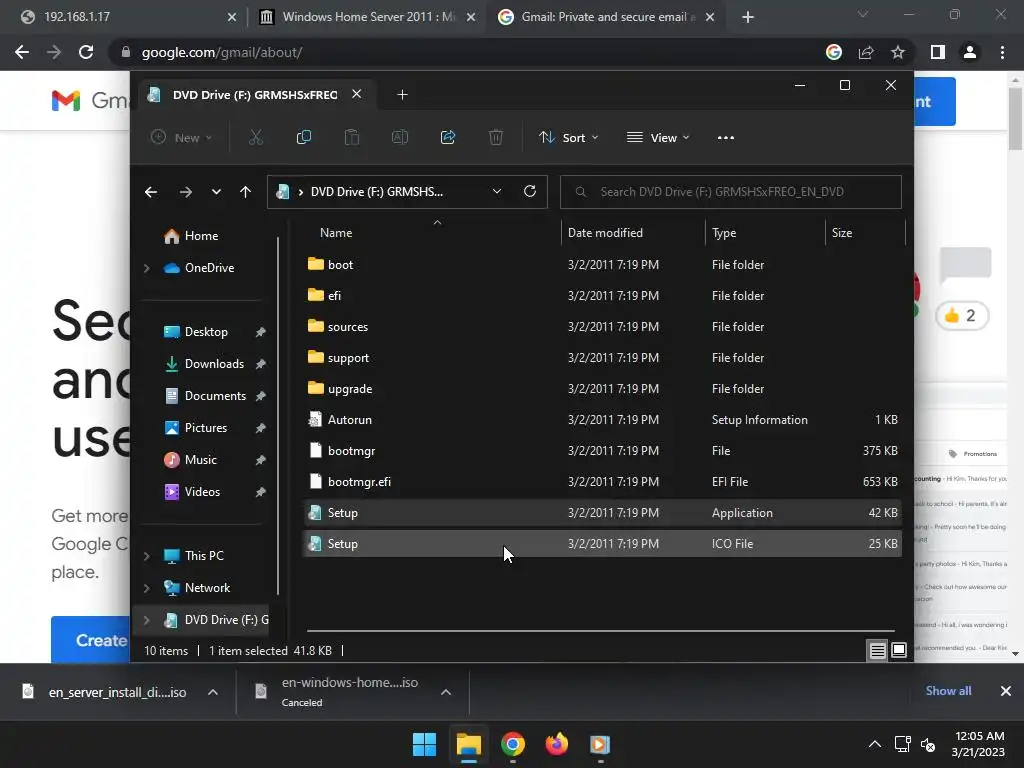Go back in Chrome browser

[x=22, y=52]
